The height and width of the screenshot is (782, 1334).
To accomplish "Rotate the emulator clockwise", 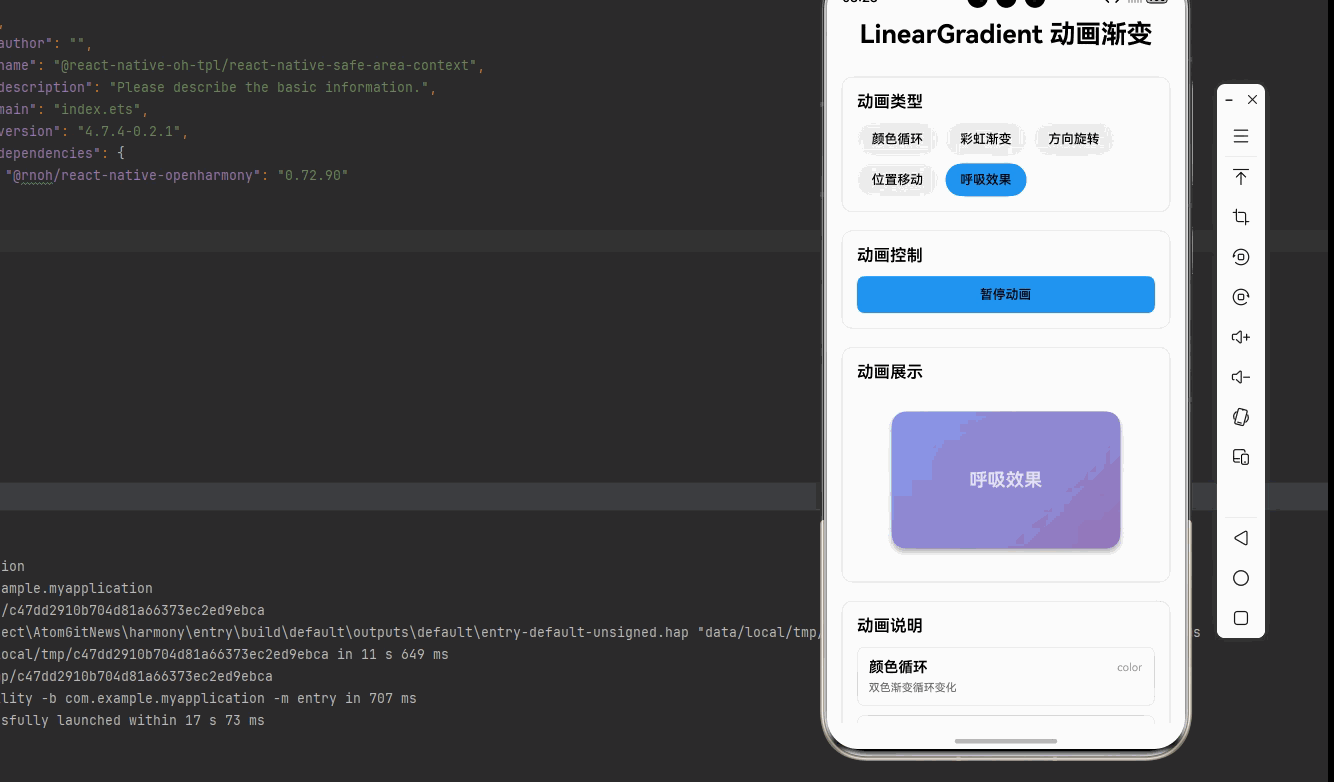I will (x=1241, y=297).
